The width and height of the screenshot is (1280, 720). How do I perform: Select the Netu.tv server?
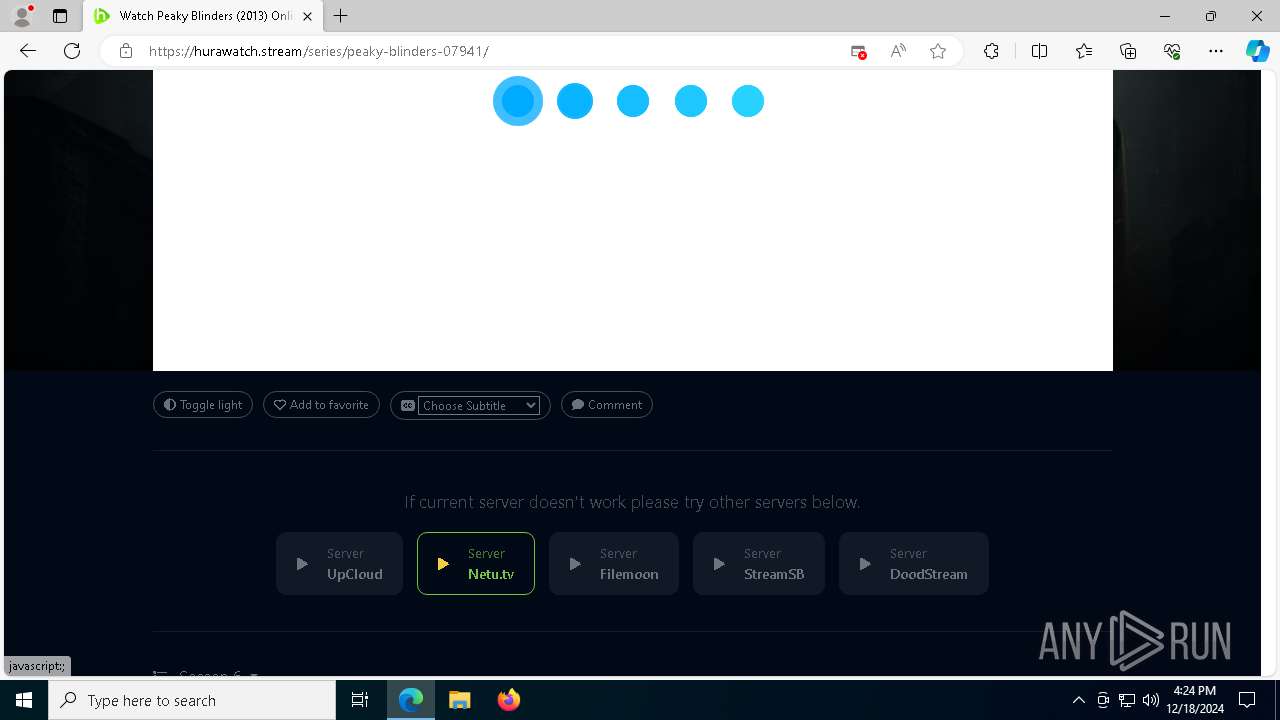tap(476, 564)
